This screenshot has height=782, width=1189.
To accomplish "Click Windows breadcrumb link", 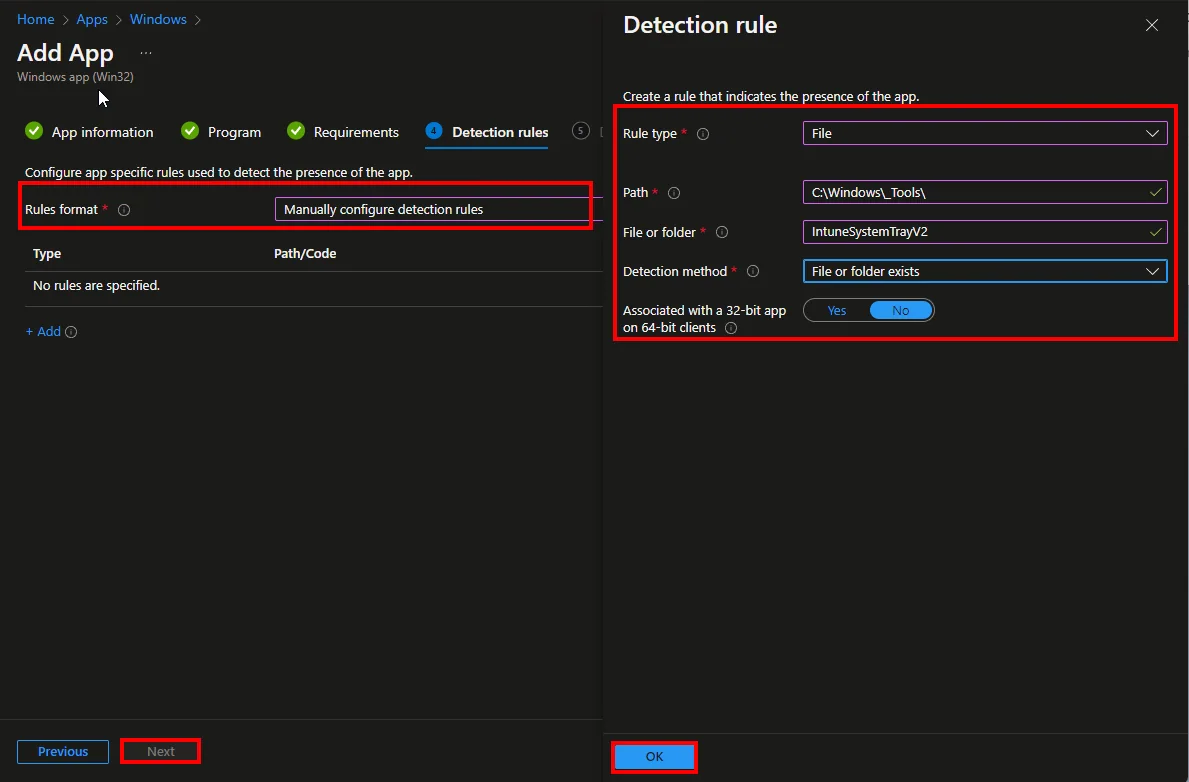I will [x=158, y=19].
